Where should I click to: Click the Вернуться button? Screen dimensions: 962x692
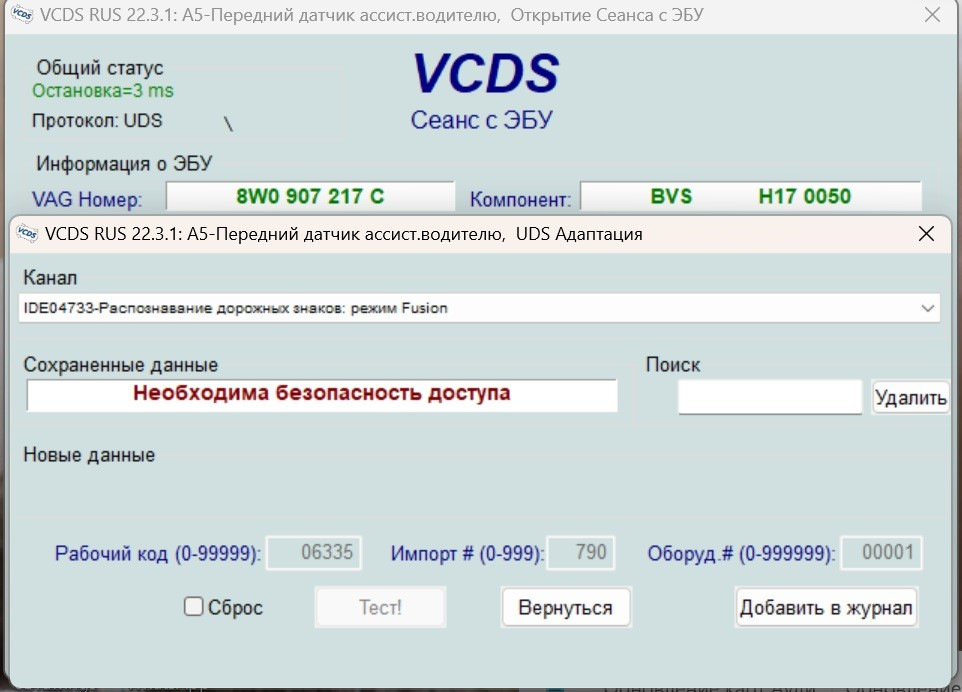pos(565,608)
